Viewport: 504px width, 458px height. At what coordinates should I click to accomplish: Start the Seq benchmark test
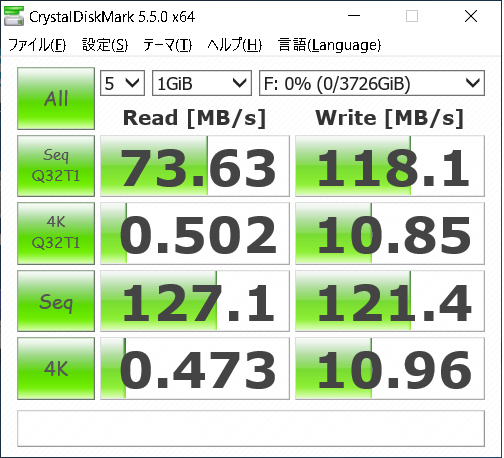56,301
